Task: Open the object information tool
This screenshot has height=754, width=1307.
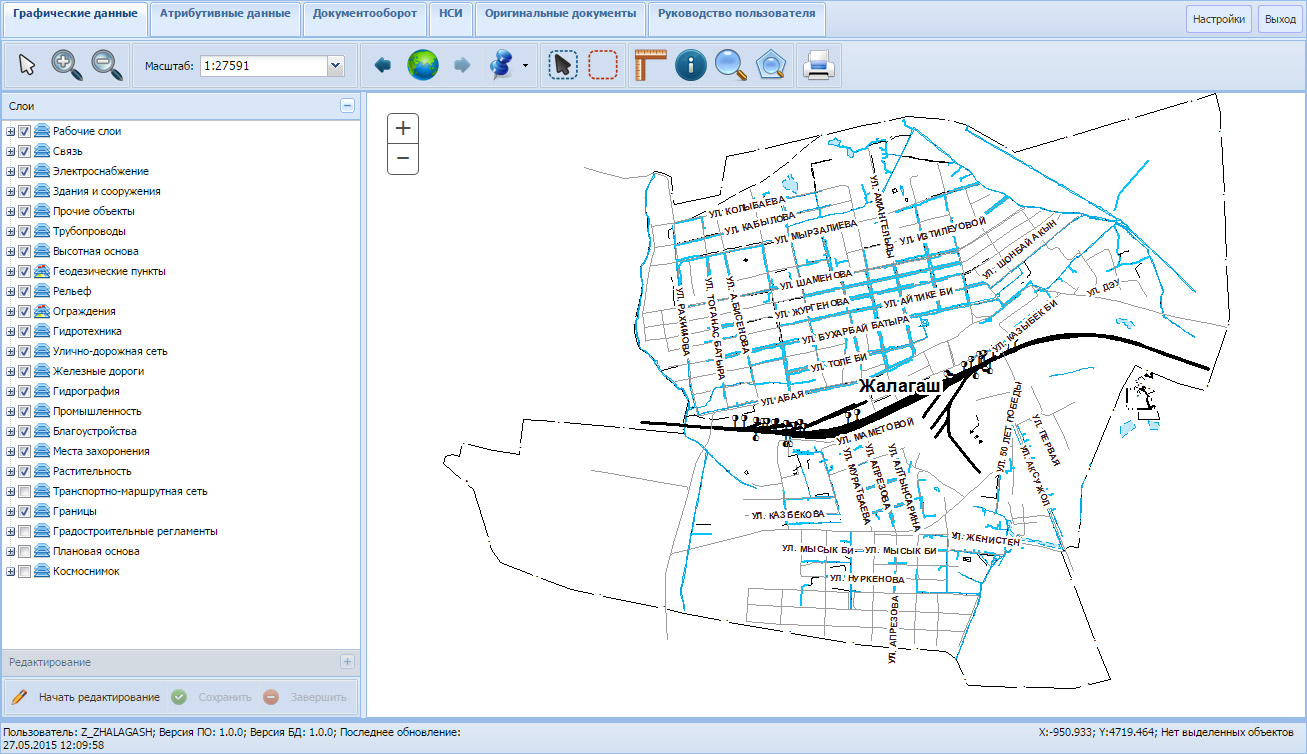Action: click(690, 65)
